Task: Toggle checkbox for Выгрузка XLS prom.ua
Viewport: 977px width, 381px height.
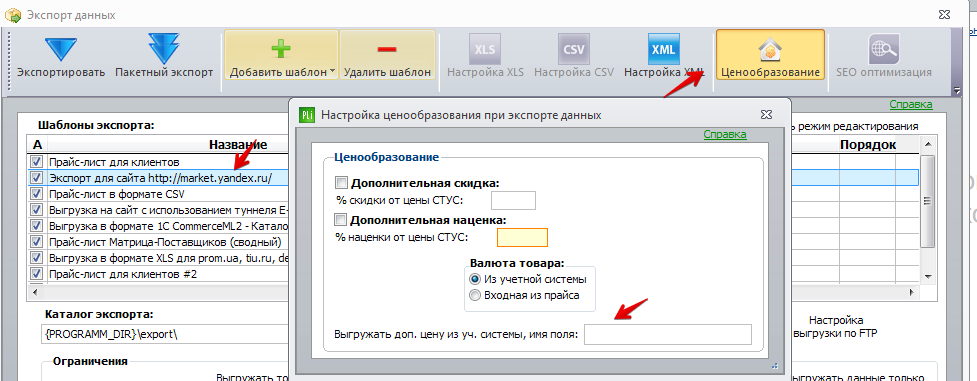Action: 36,258
